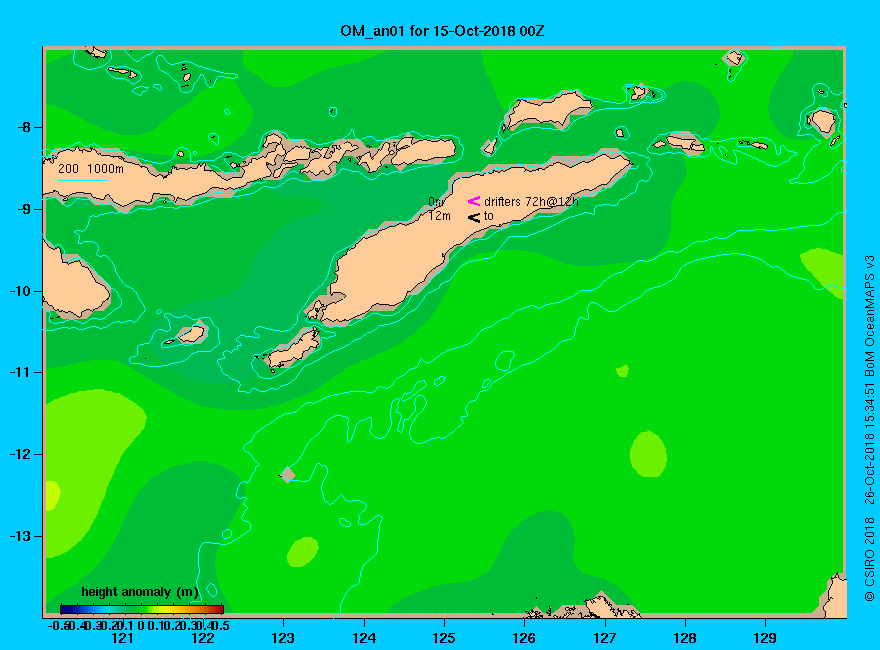The width and height of the screenshot is (880, 650).
Task: Click the 'height anomaly (m)' legend label
Action: [x=140, y=592]
